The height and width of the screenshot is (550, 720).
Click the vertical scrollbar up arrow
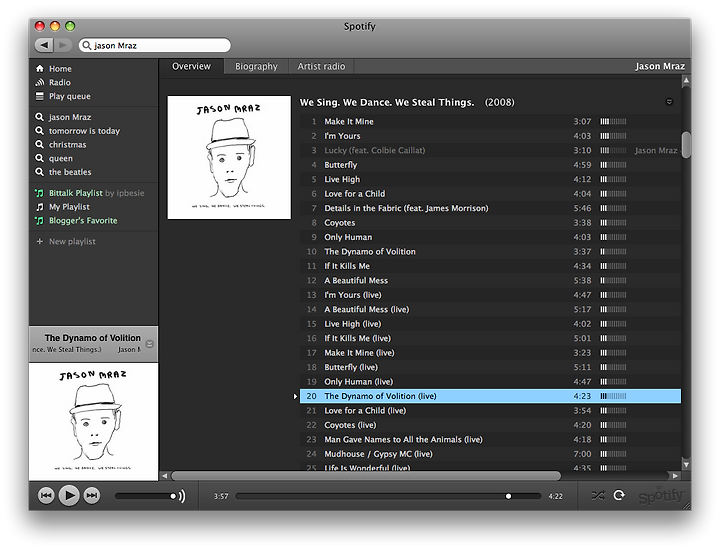point(686,80)
